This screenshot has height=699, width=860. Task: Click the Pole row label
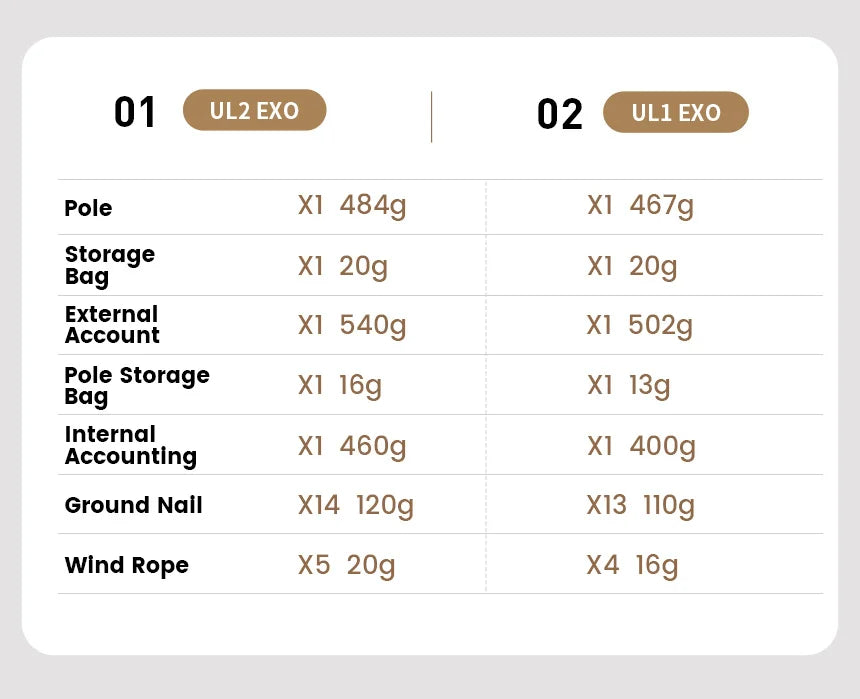pyautogui.click(x=88, y=208)
